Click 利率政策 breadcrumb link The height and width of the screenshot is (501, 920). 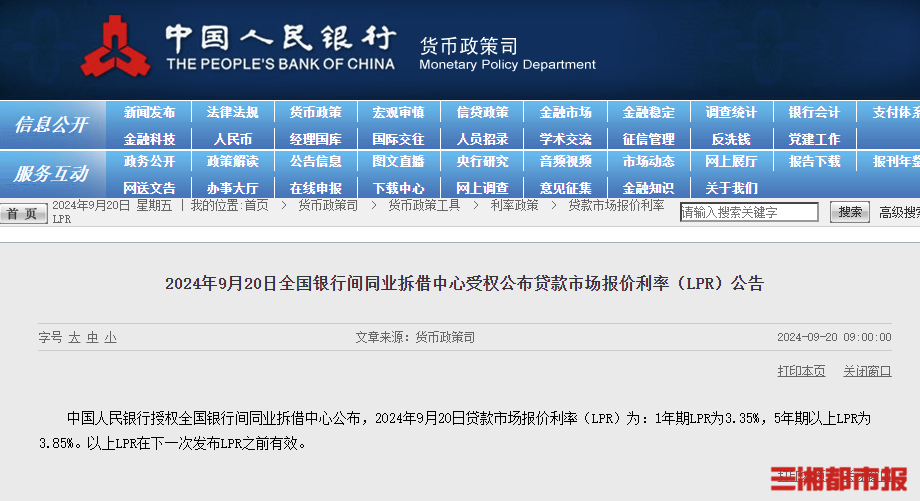[x=514, y=205]
